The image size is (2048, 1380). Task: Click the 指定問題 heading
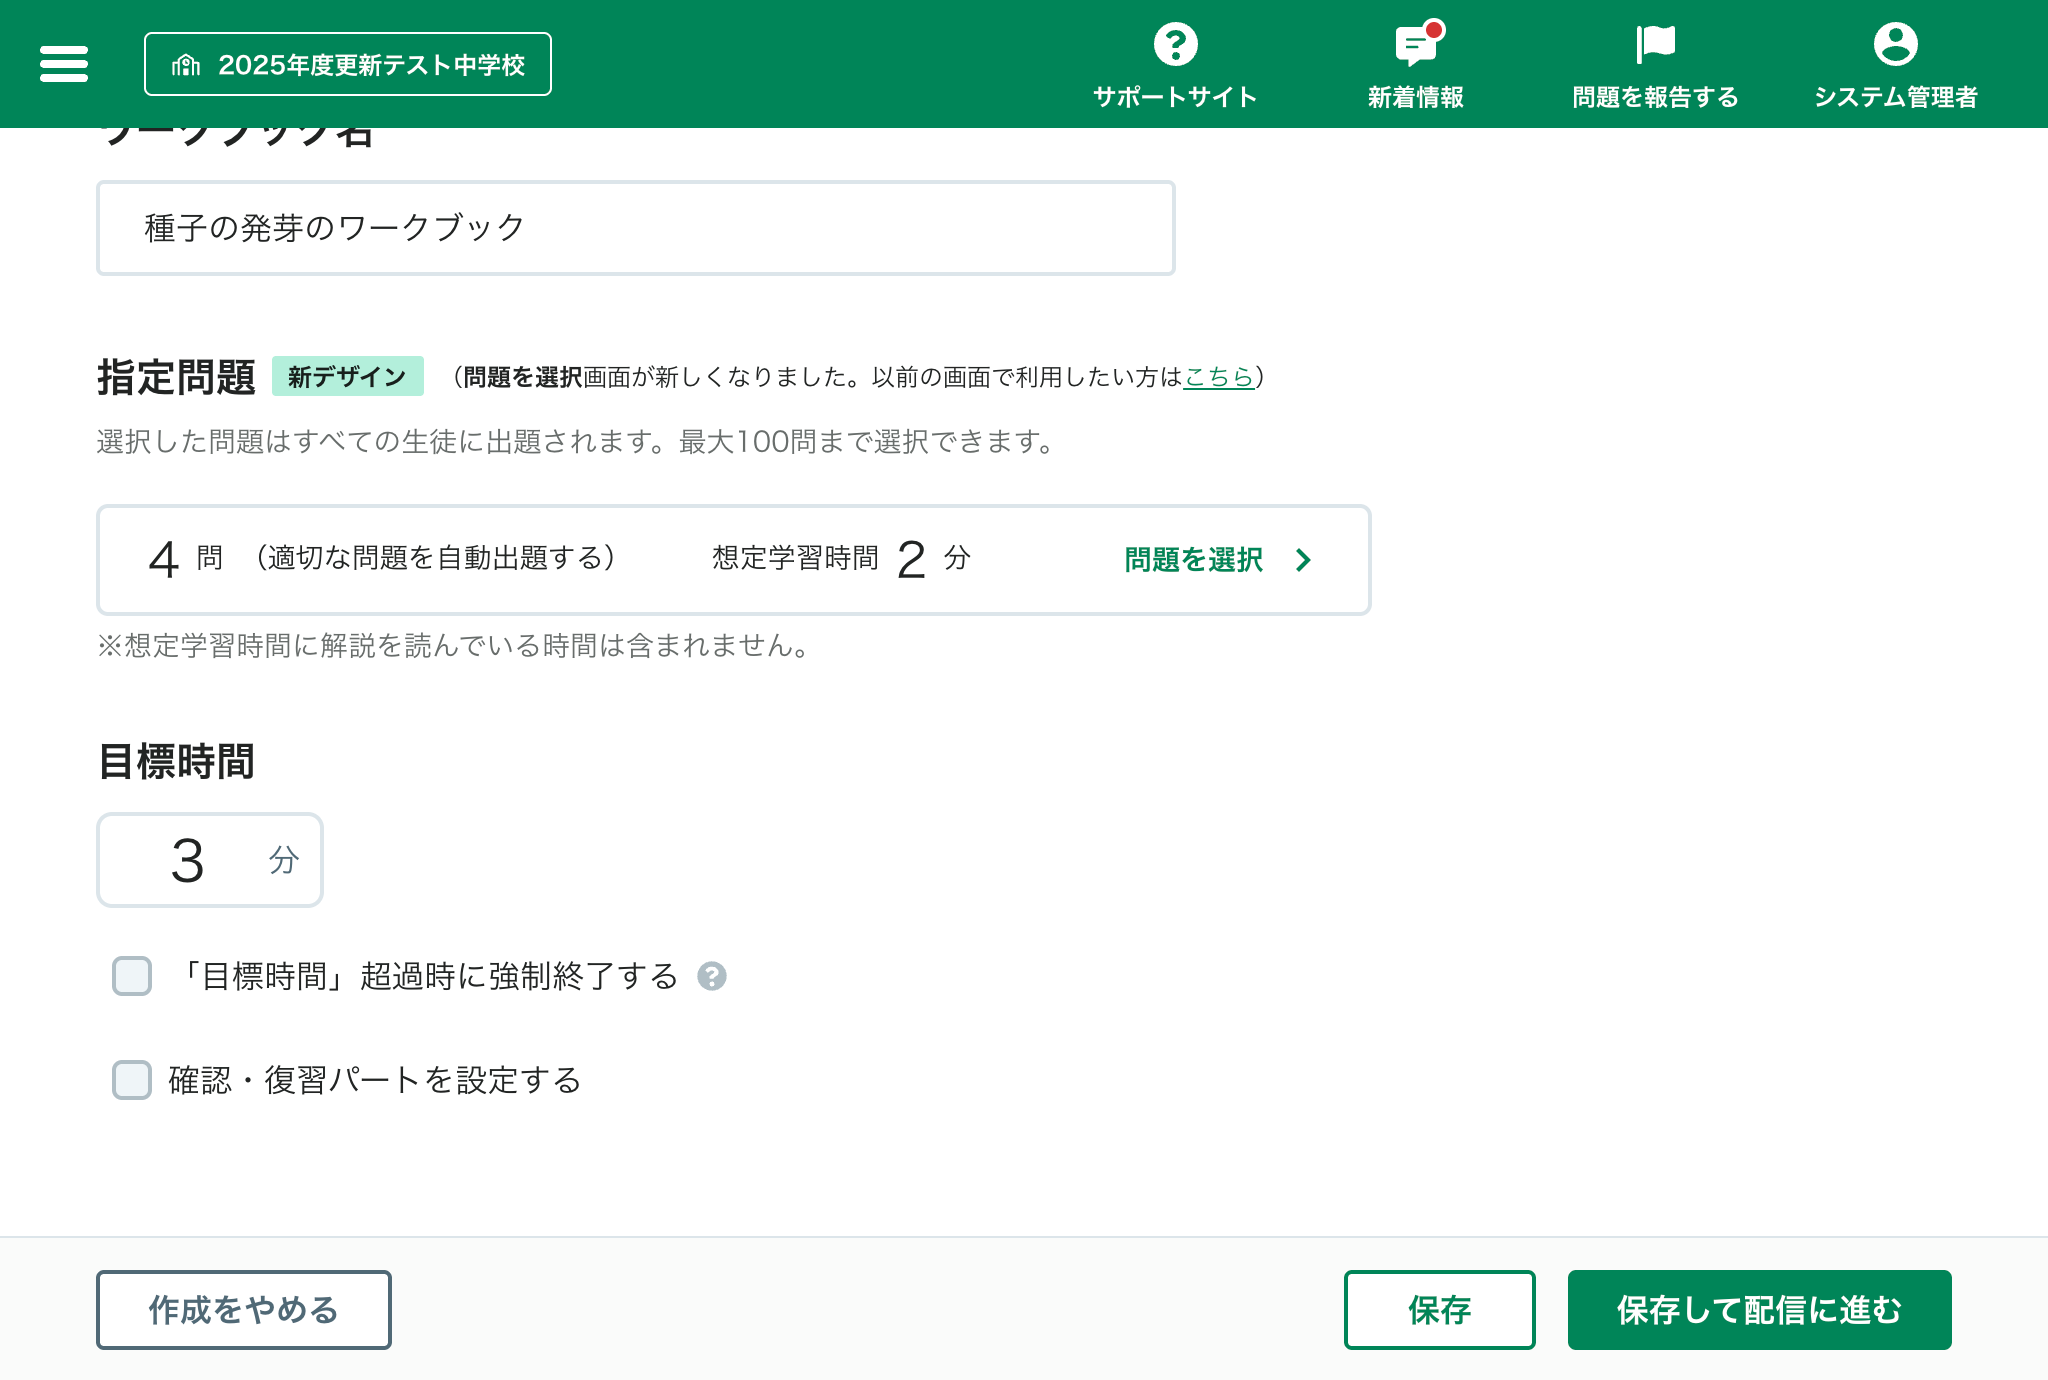click(x=176, y=377)
